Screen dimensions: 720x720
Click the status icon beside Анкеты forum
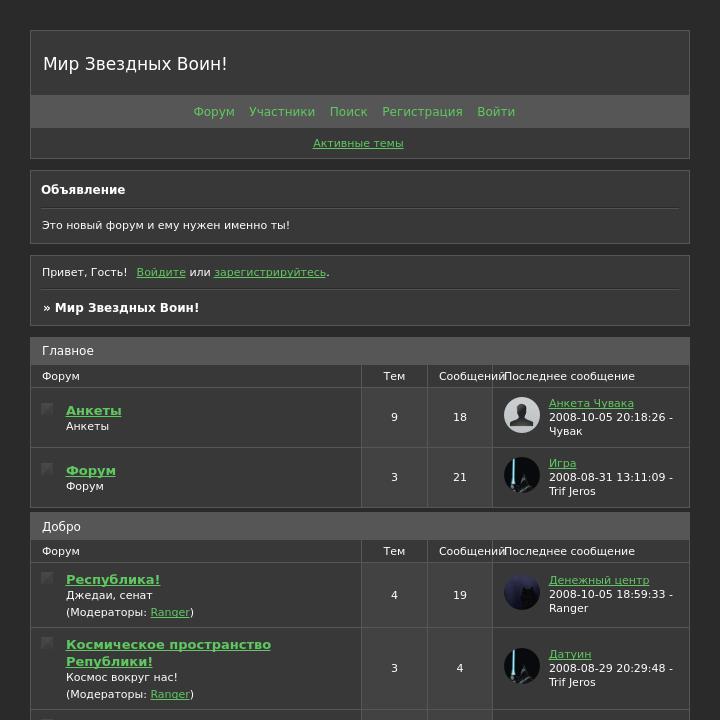click(47, 409)
